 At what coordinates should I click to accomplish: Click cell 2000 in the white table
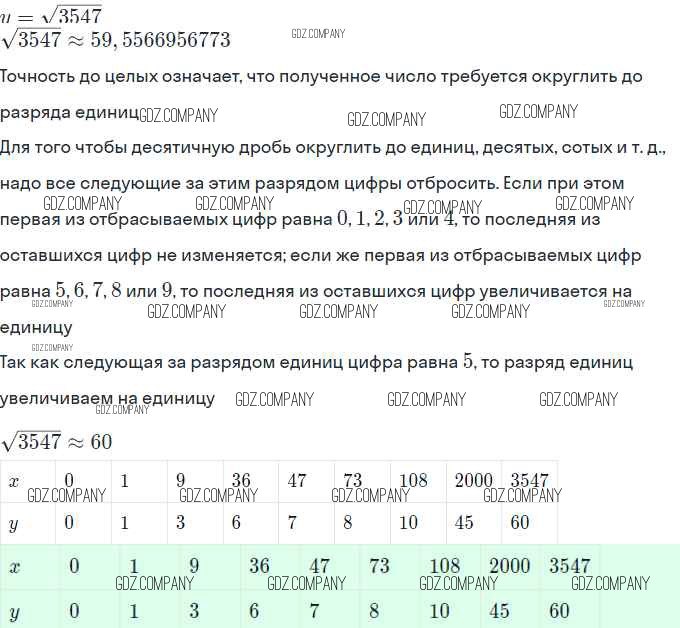pos(473,481)
